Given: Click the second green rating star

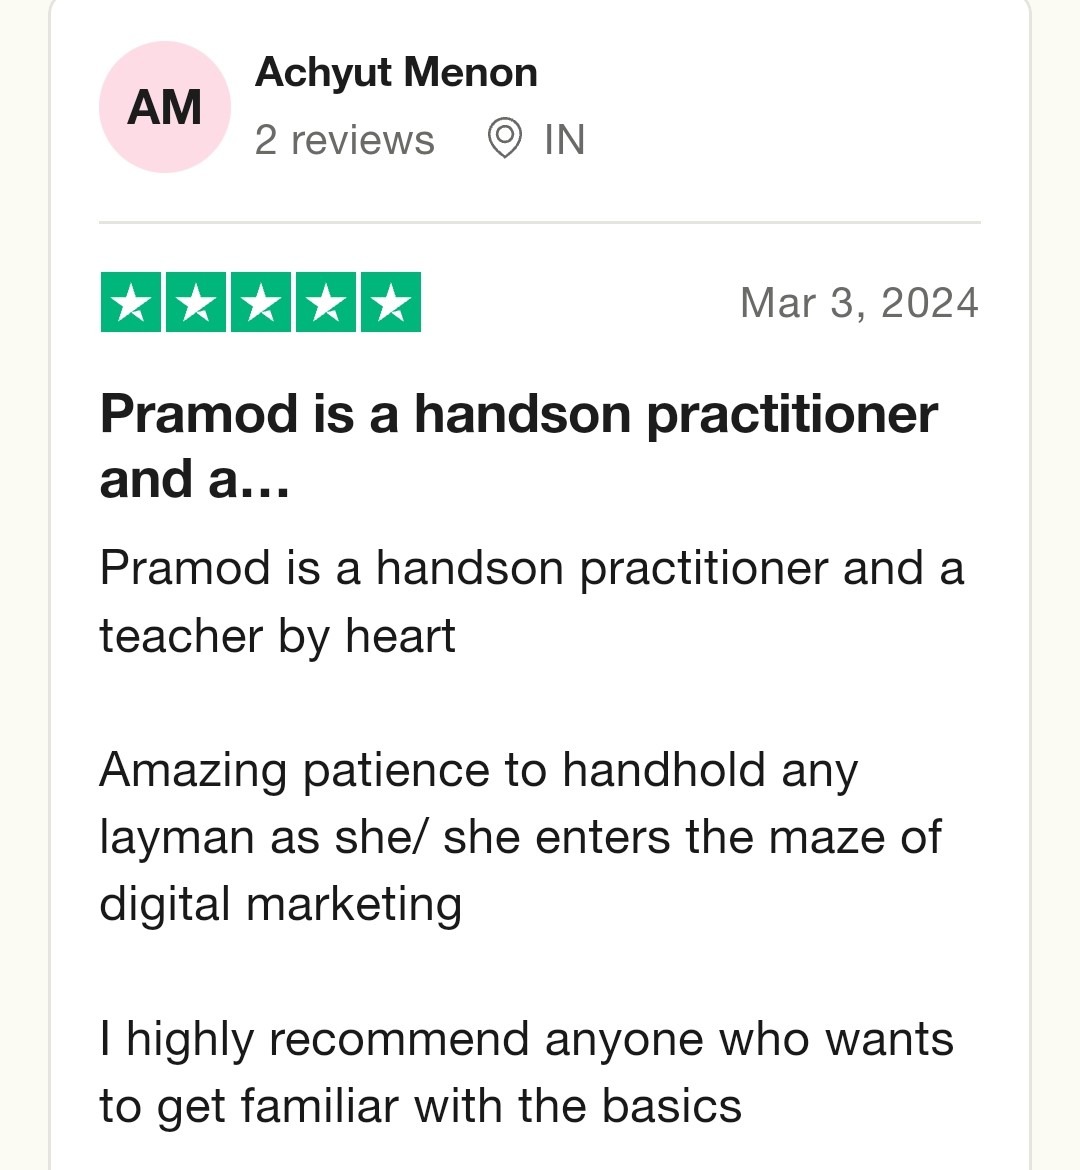Looking at the screenshot, I should (x=196, y=302).
